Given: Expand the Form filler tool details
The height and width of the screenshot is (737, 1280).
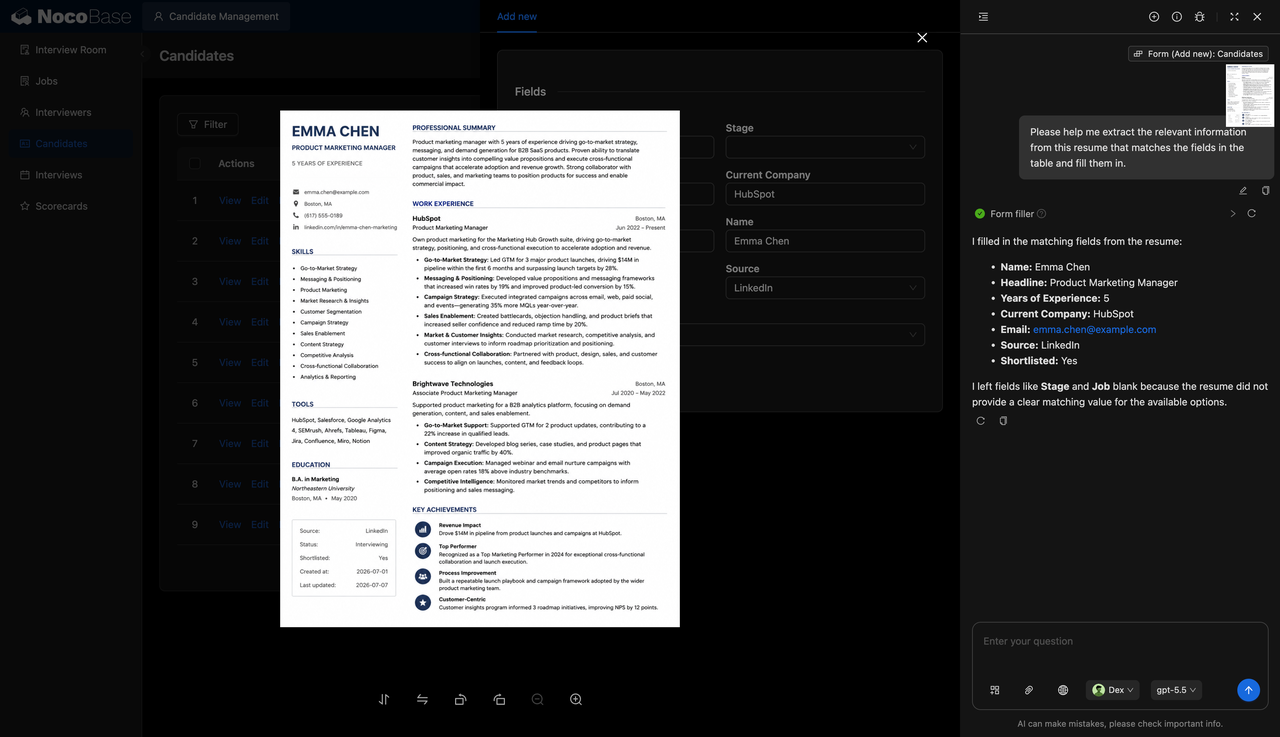Looking at the screenshot, I should click(x=1233, y=214).
